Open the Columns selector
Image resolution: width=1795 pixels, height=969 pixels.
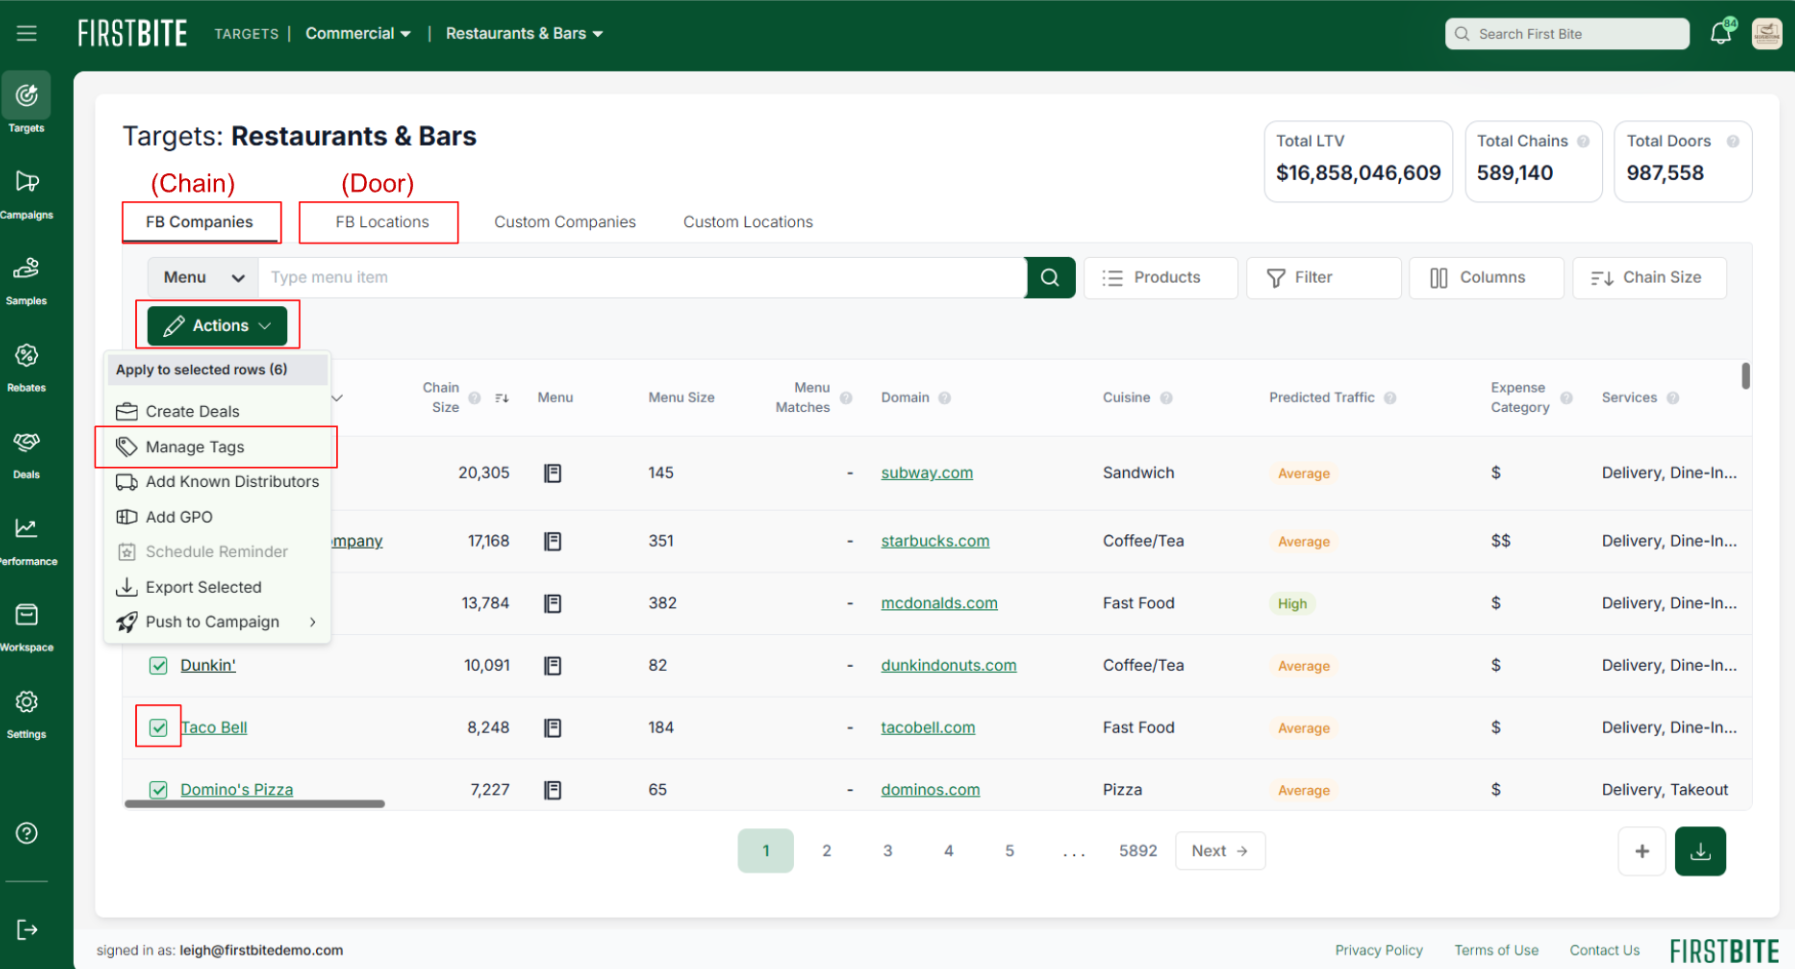click(x=1486, y=277)
